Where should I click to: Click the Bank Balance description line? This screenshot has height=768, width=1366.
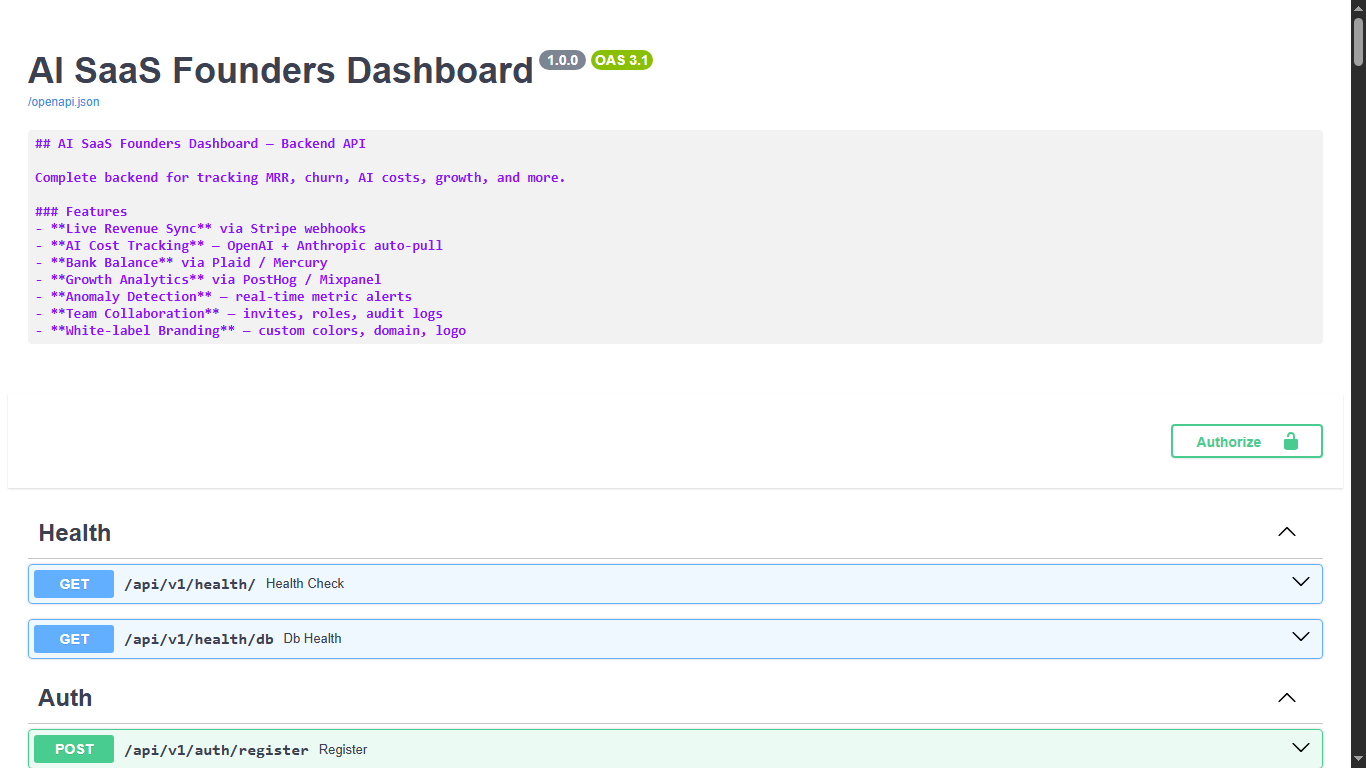coord(181,262)
